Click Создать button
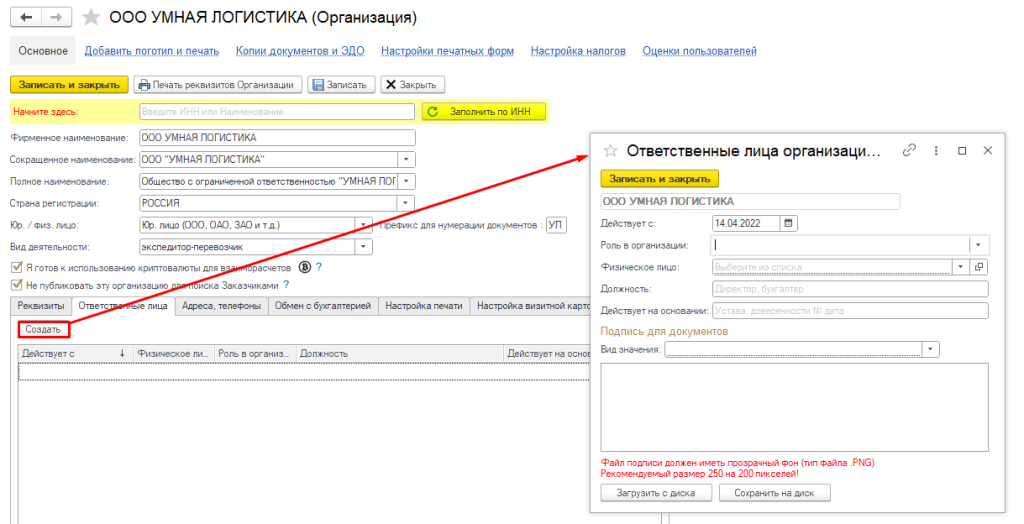1024x524 pixels. tap(43, 329)
